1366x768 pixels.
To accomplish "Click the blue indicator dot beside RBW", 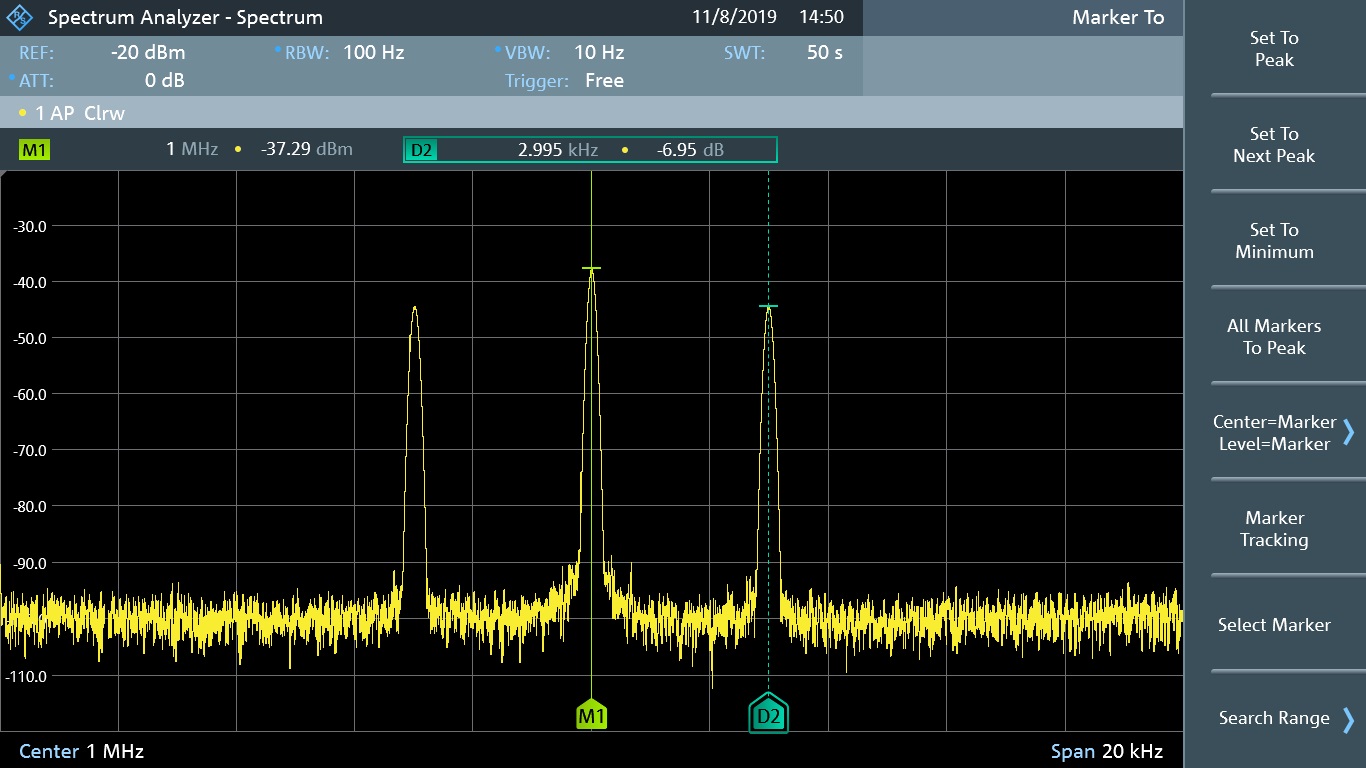I will pos(278,50).
